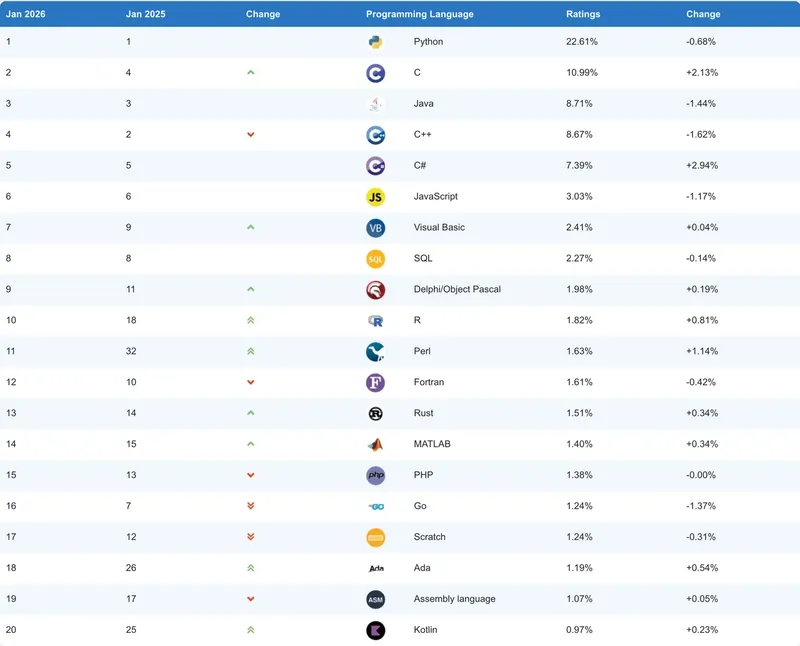800x646 pixels.
Task: Click the SQL logo icon
Action: coord(375,259)
